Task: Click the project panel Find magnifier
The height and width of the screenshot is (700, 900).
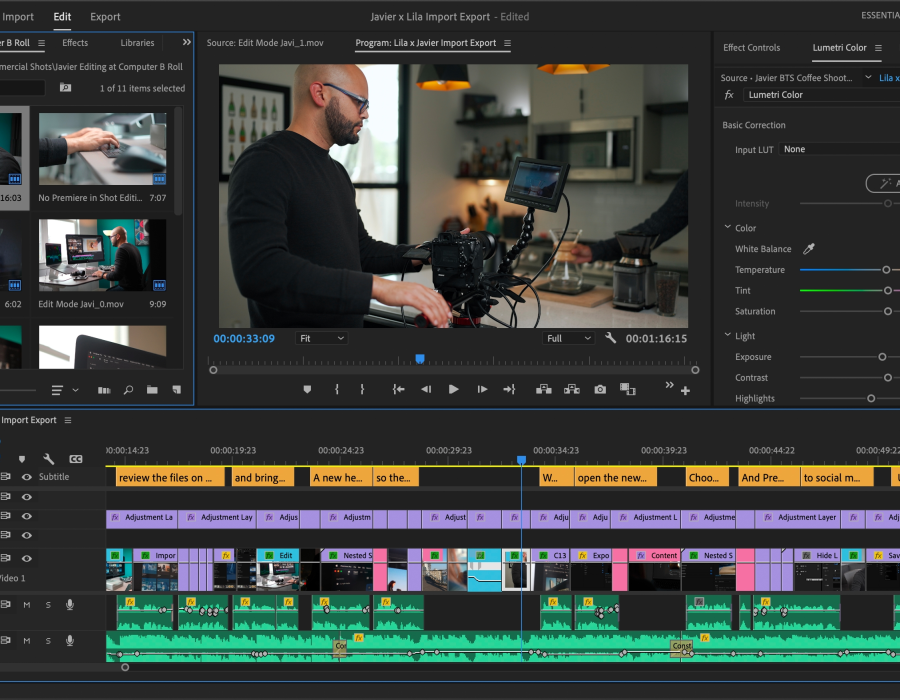Action: tap(129, 390)
